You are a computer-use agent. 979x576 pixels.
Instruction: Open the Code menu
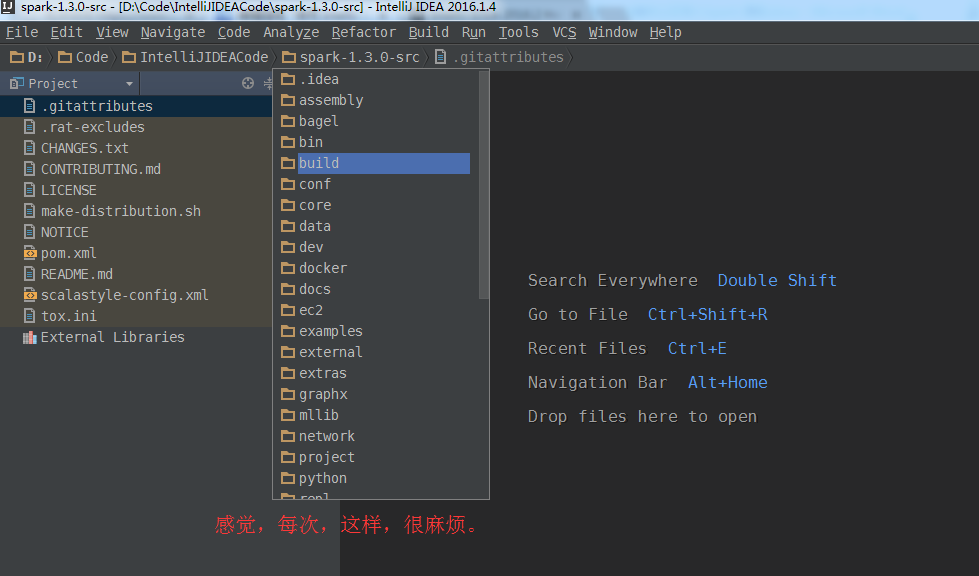234,32
